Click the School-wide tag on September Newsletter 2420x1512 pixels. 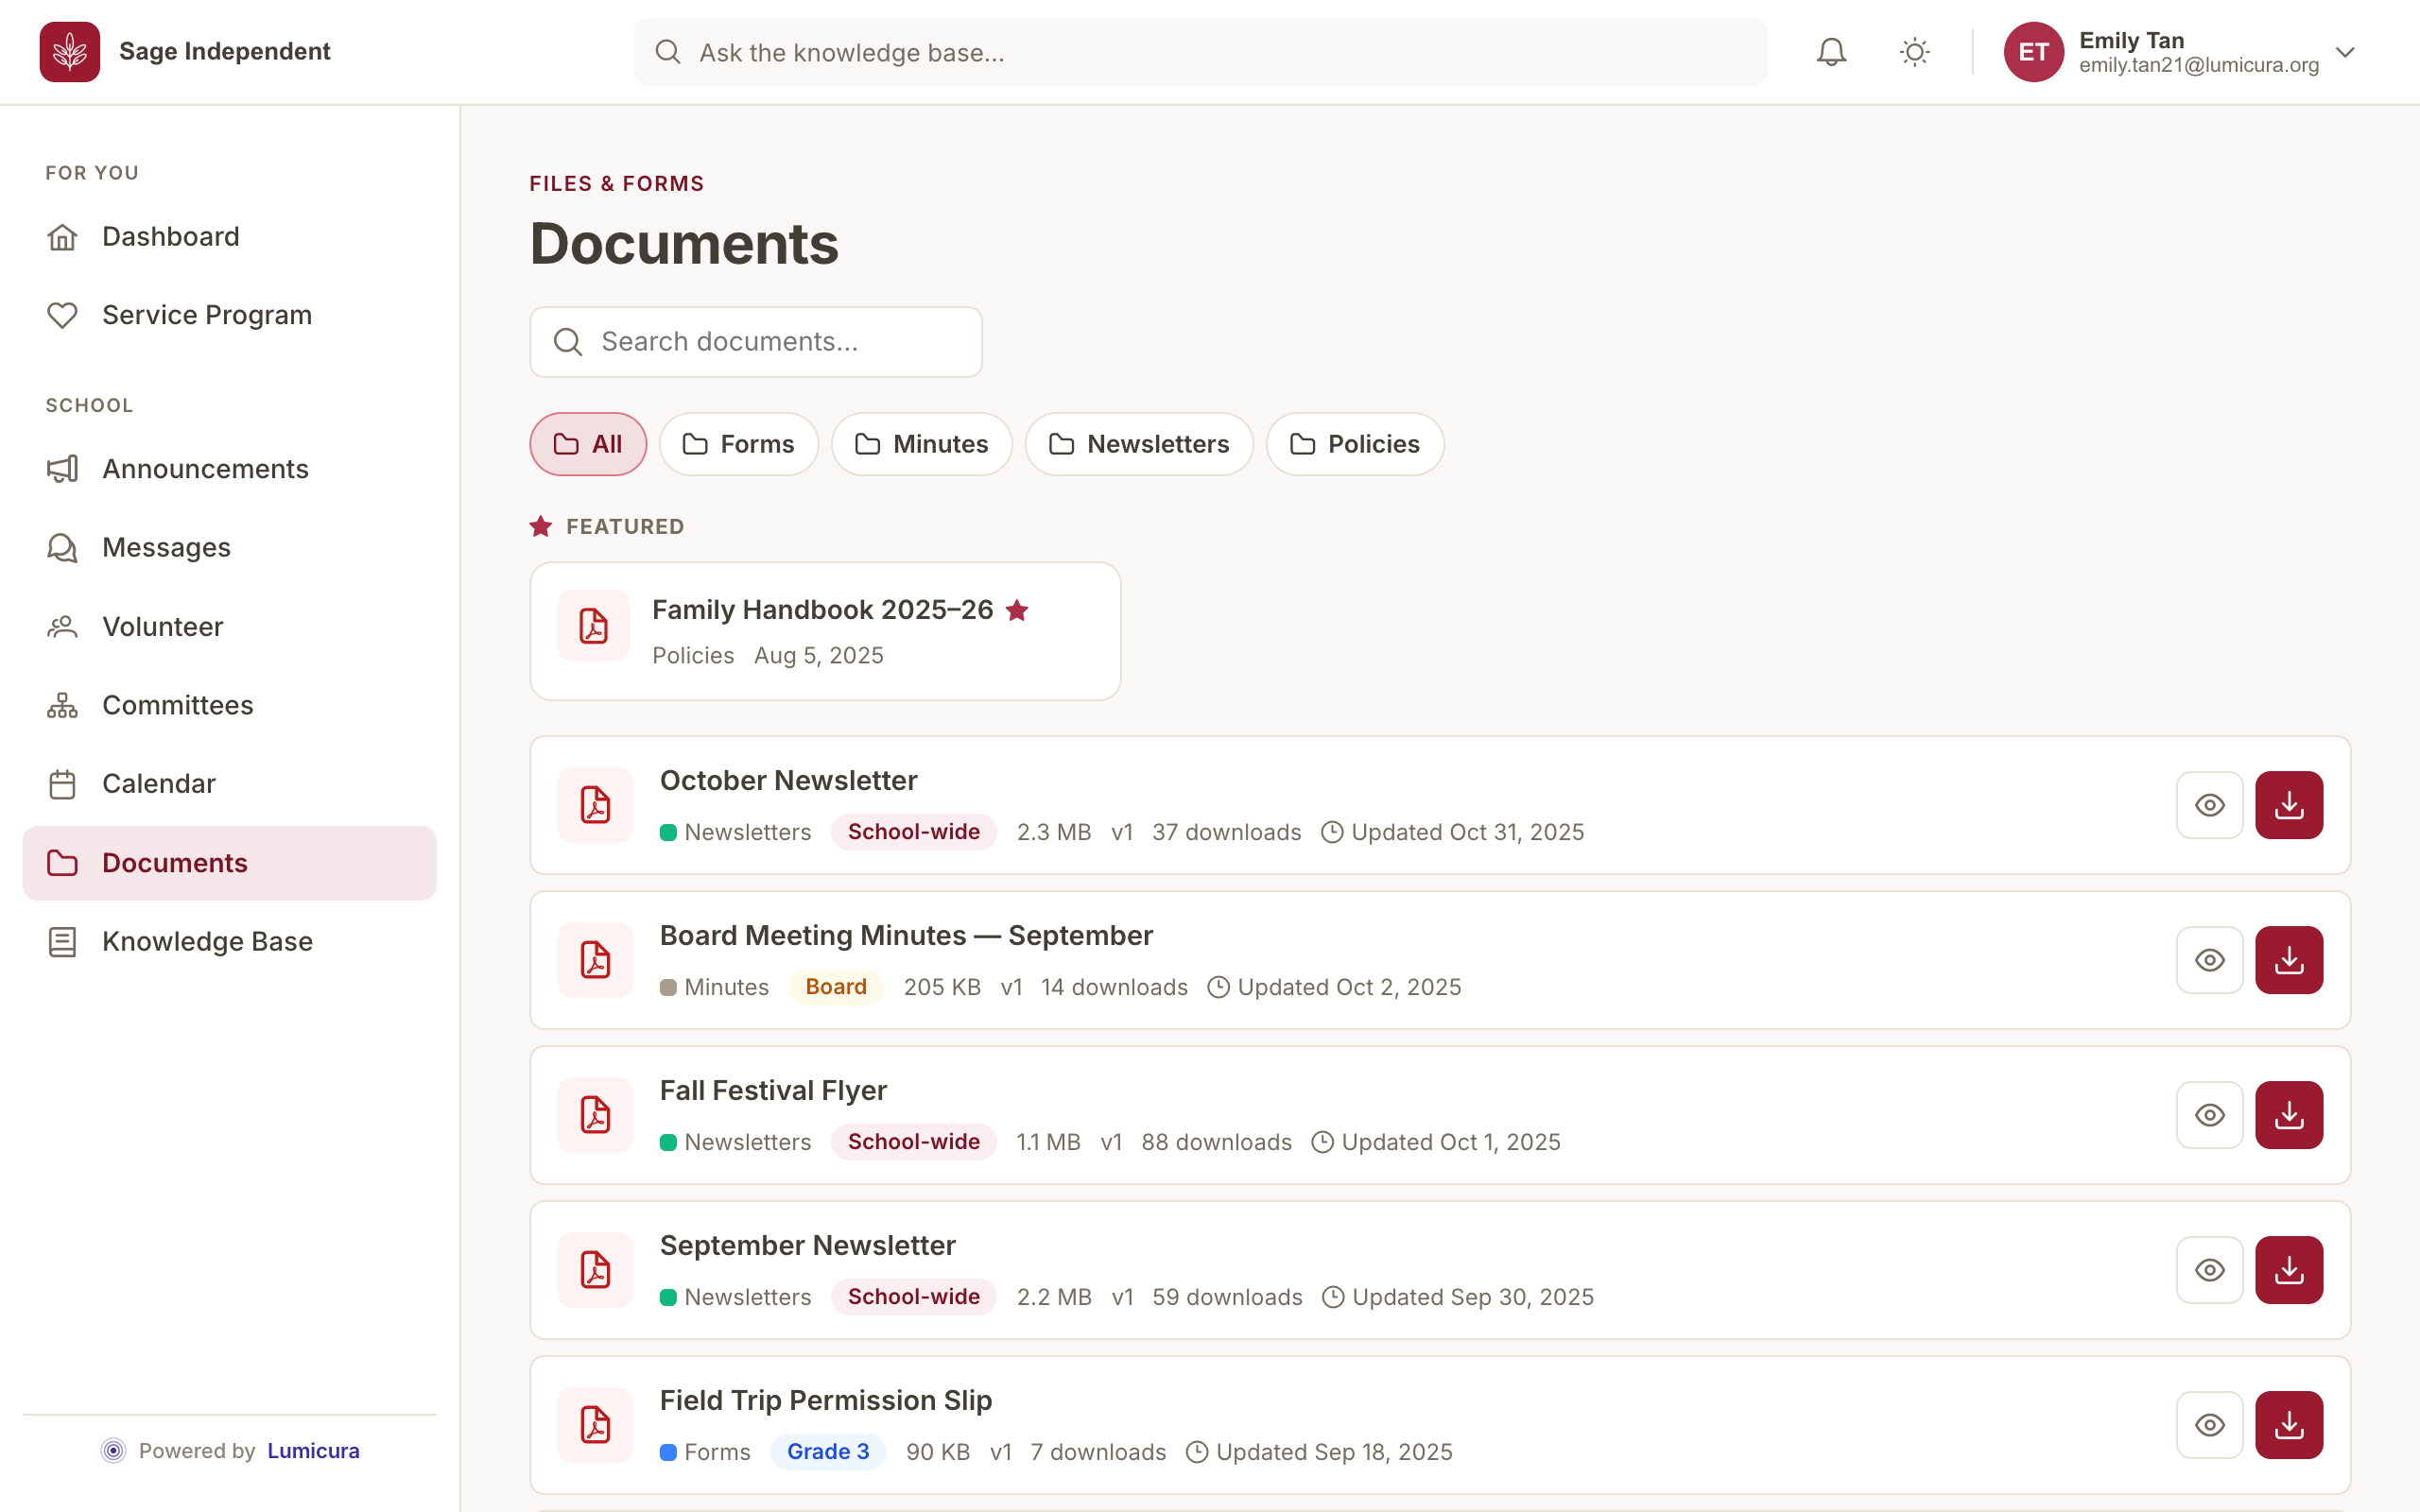click(914, 1297)
